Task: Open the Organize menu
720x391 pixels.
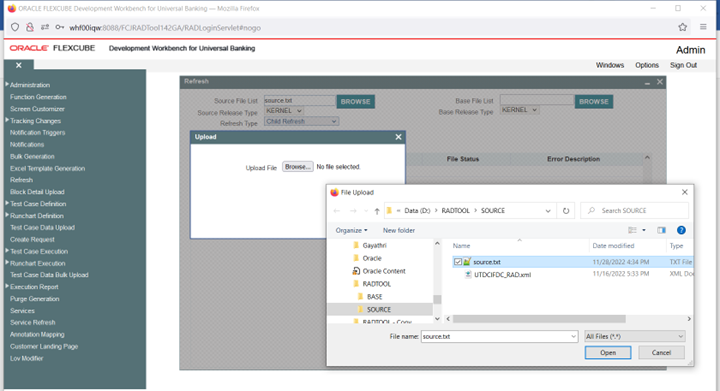Action: [x=351, y=230]
